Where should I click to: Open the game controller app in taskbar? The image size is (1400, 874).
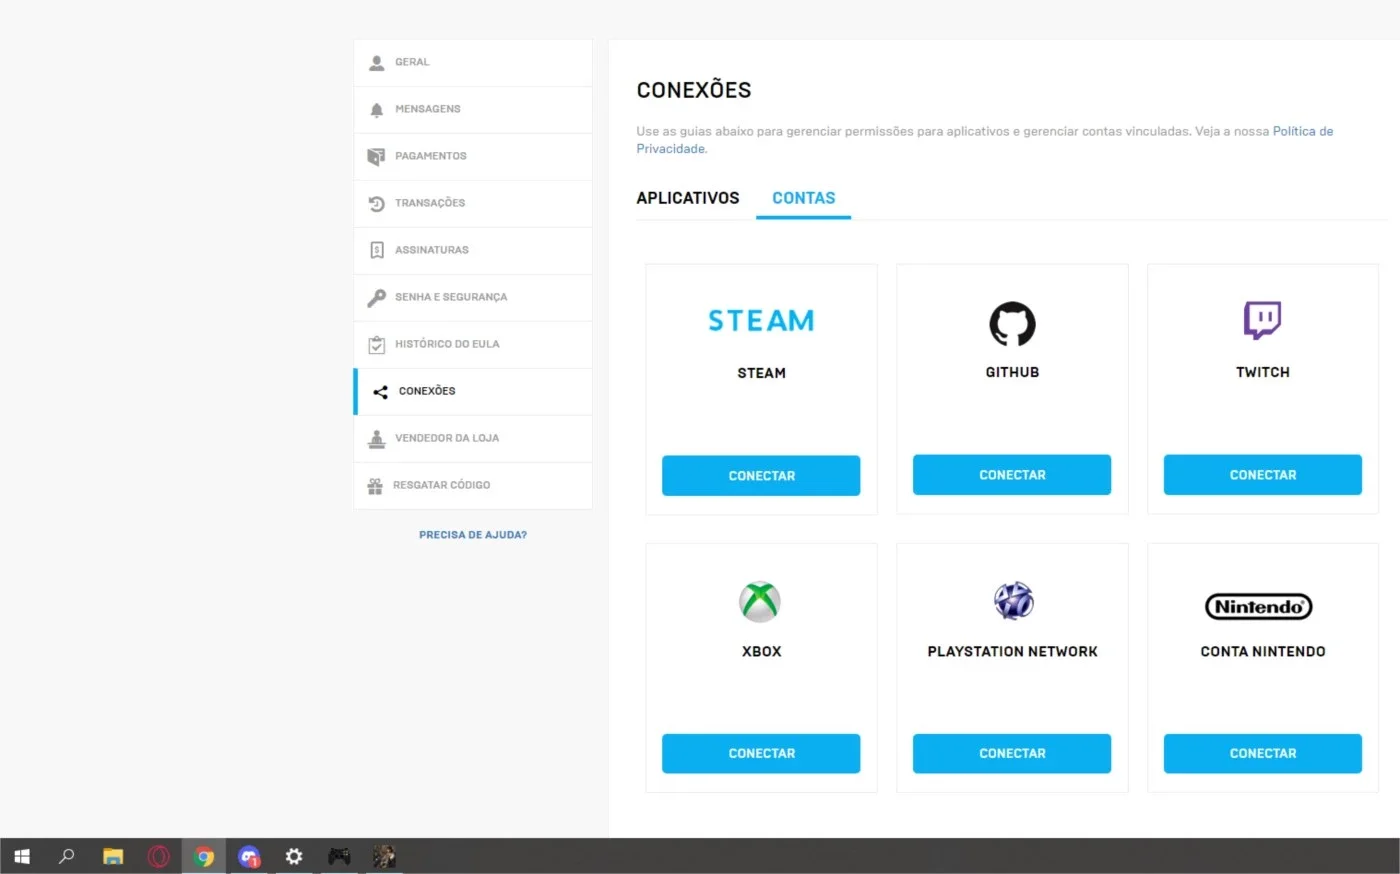(339, 856)
